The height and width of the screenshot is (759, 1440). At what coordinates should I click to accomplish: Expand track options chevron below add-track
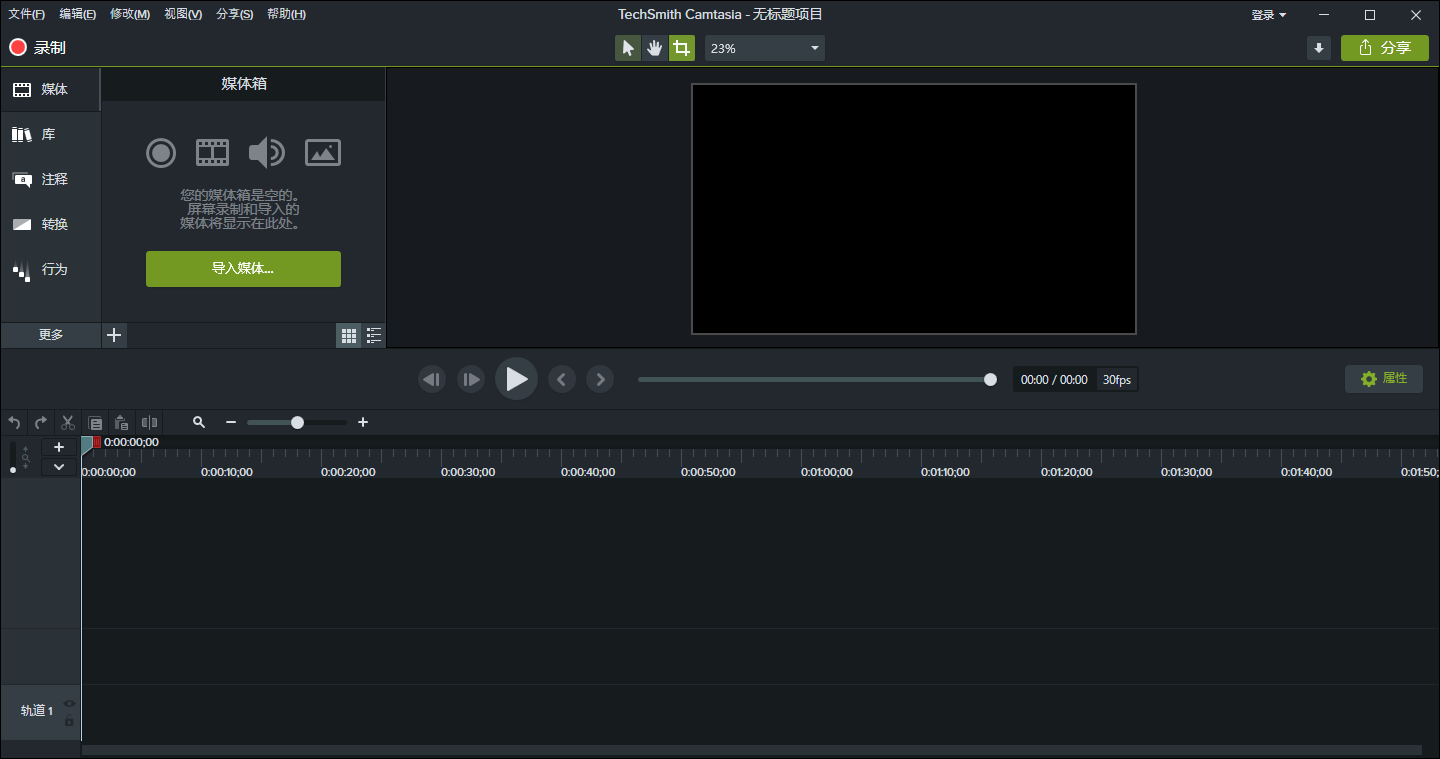click(59, 467)
